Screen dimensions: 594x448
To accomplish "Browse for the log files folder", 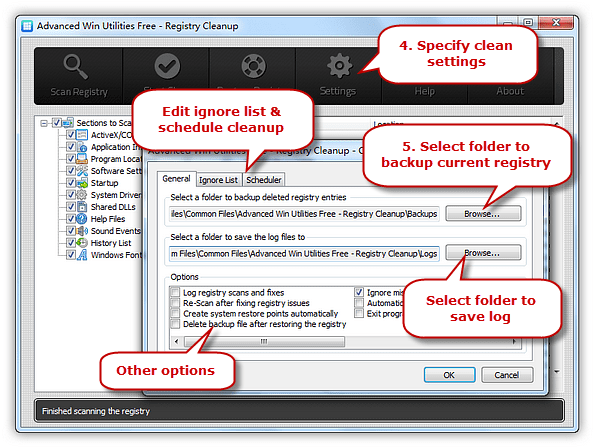I will click(483, 253).
